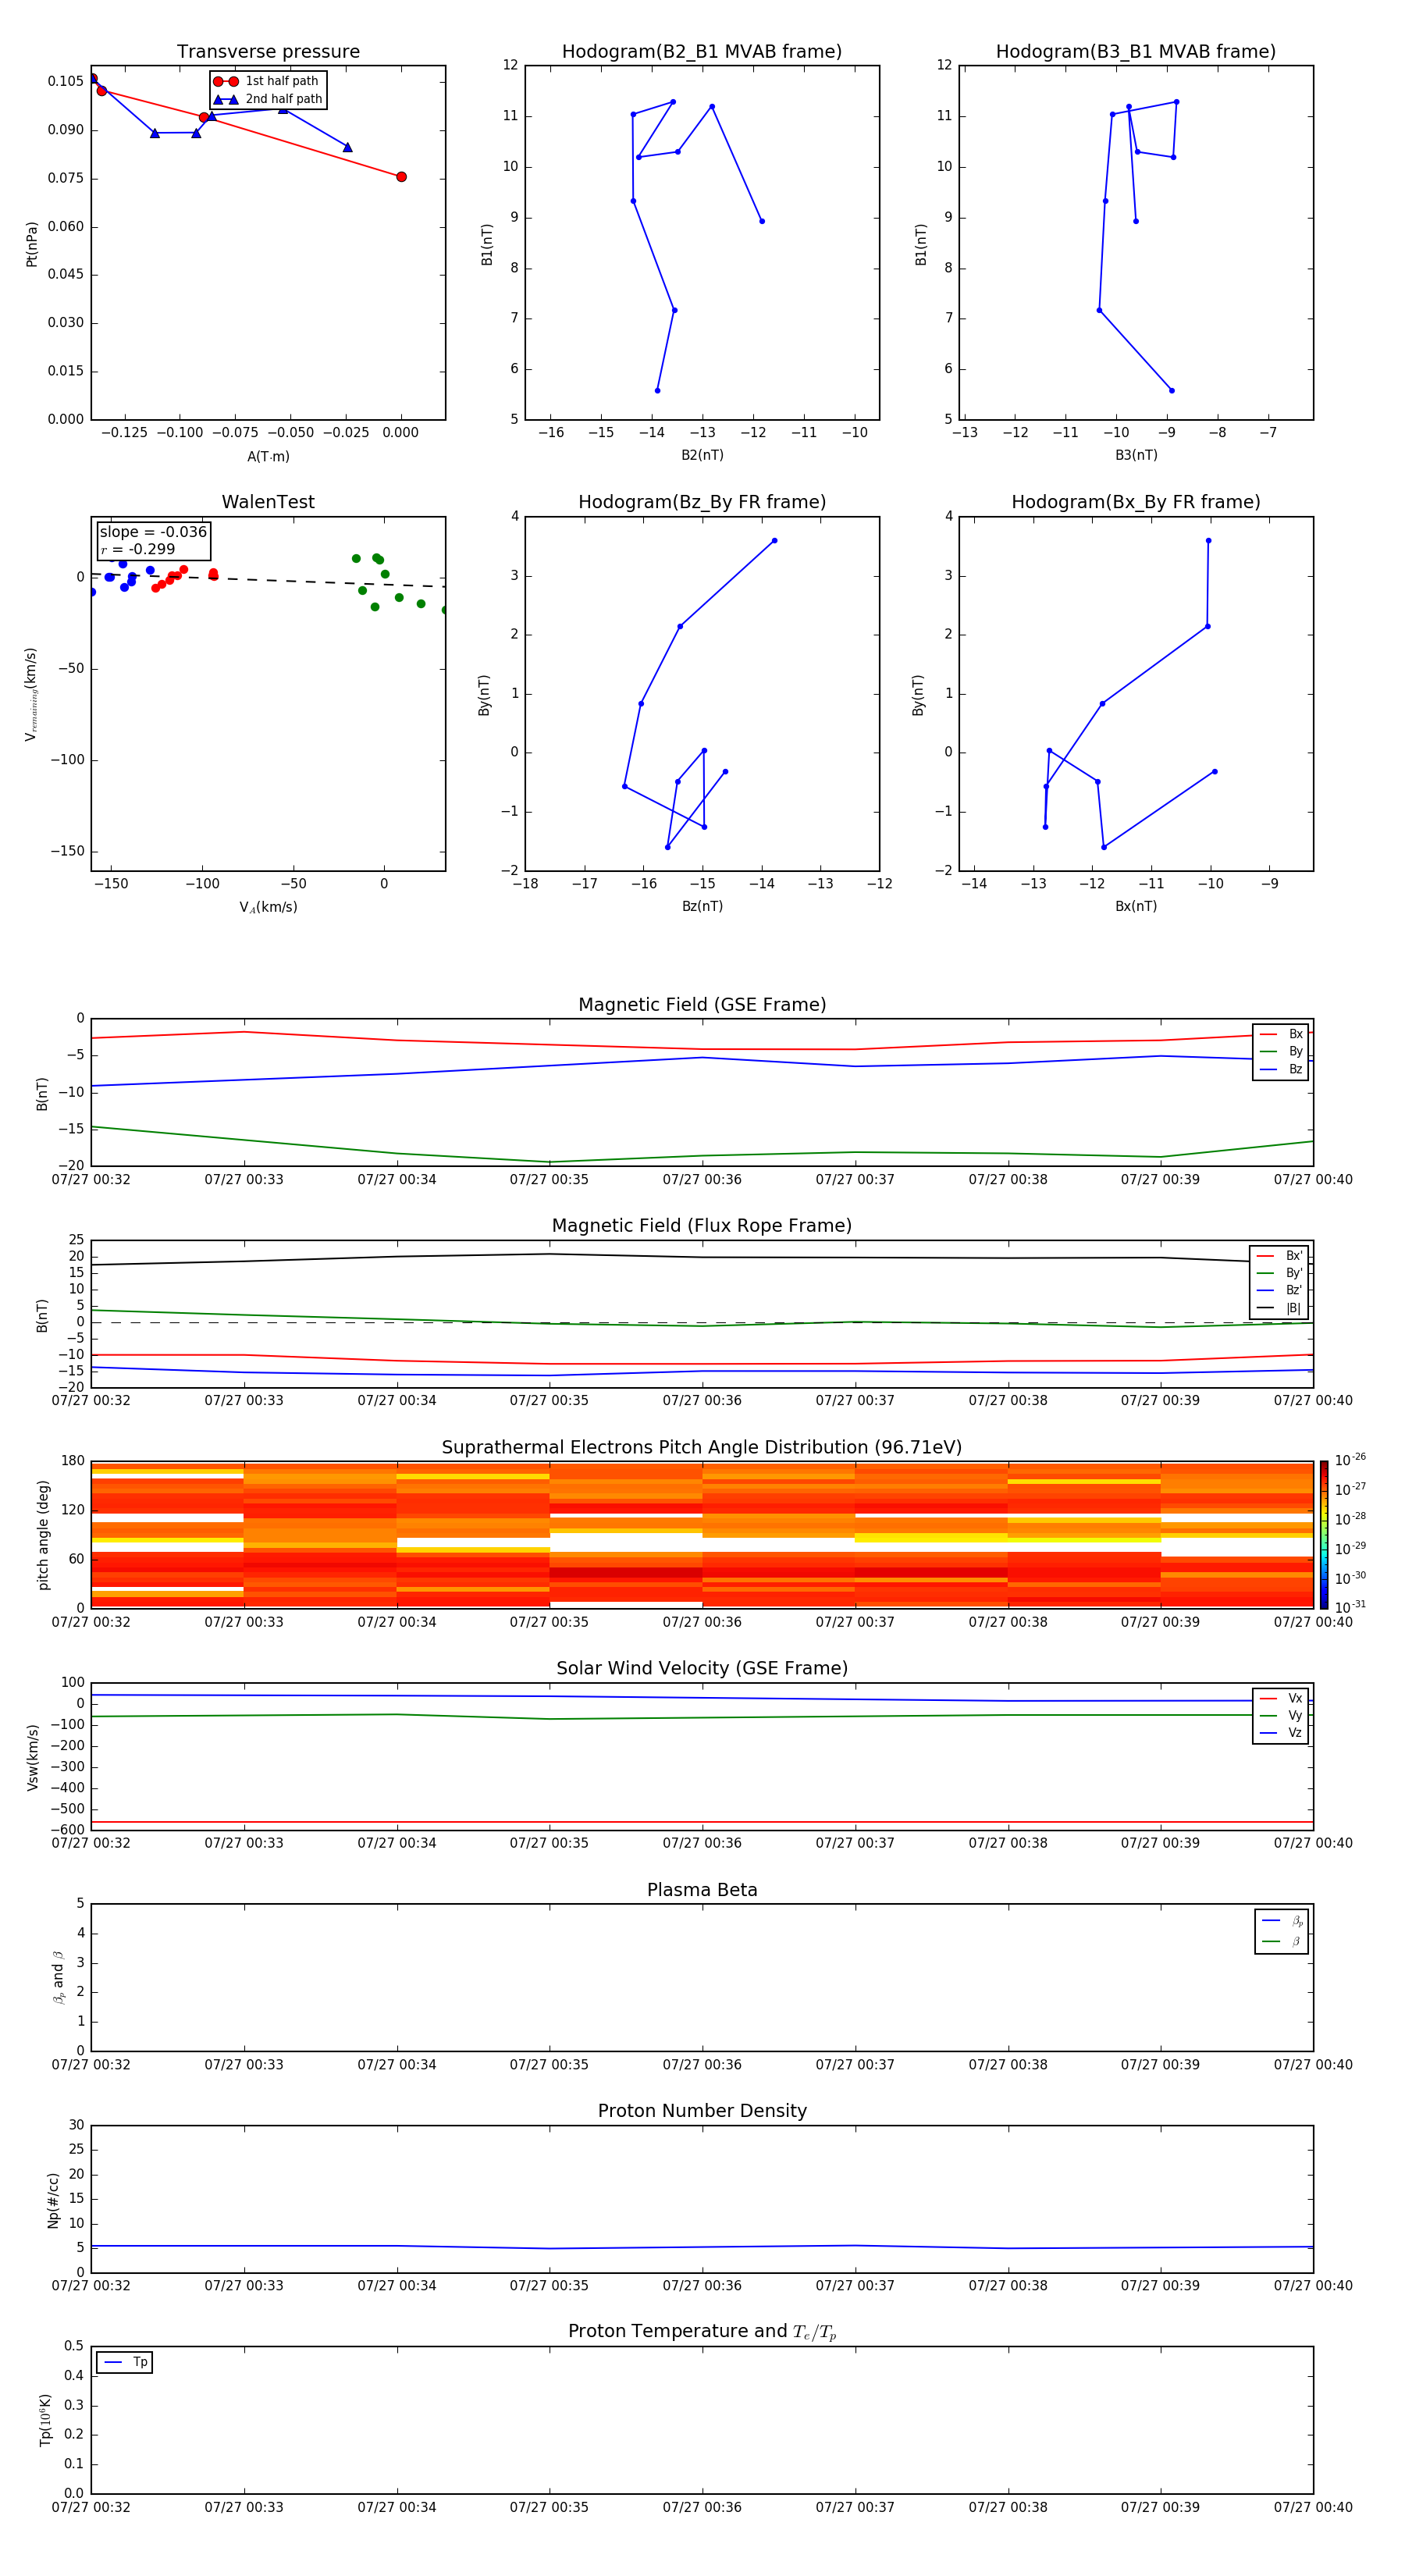Click the "Proton Number Density" title
Viewport: 1405px width, 2576px height.
coord(702,2111)
